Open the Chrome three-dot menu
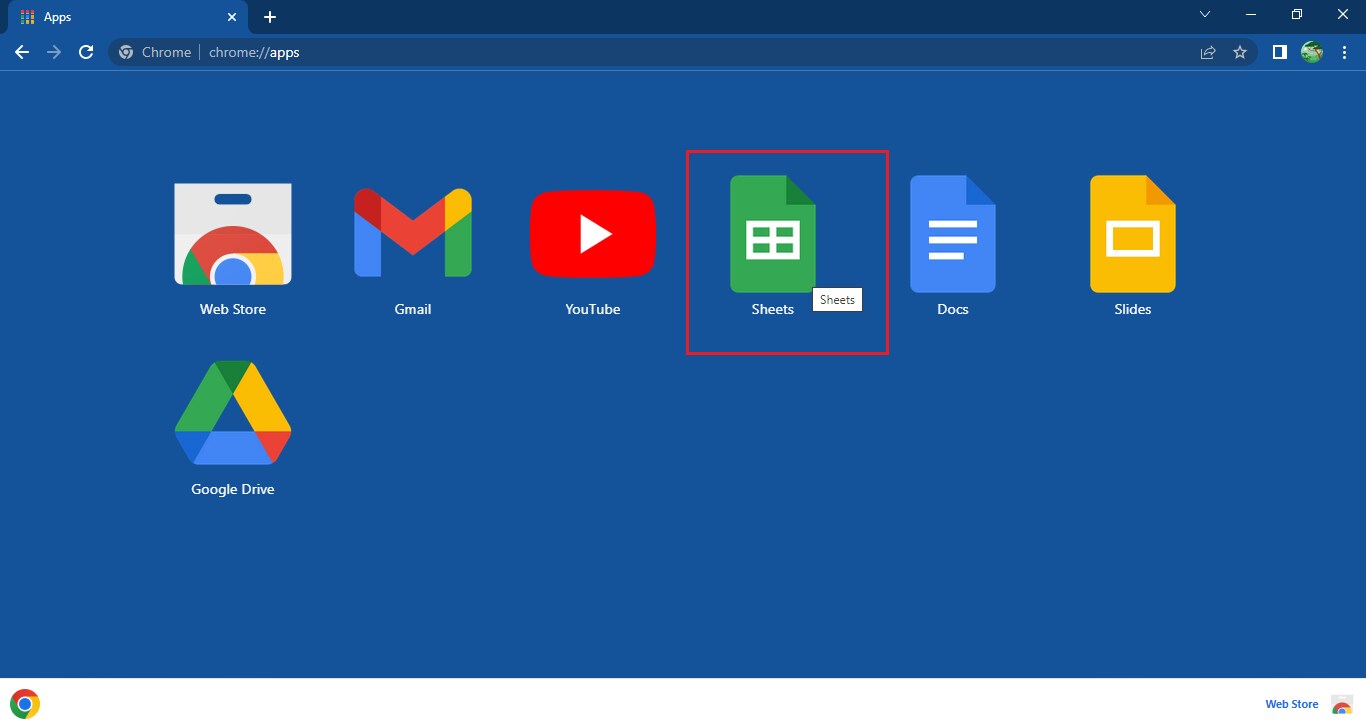This screenshot has width=1366, height=728. click(1344, 52)
